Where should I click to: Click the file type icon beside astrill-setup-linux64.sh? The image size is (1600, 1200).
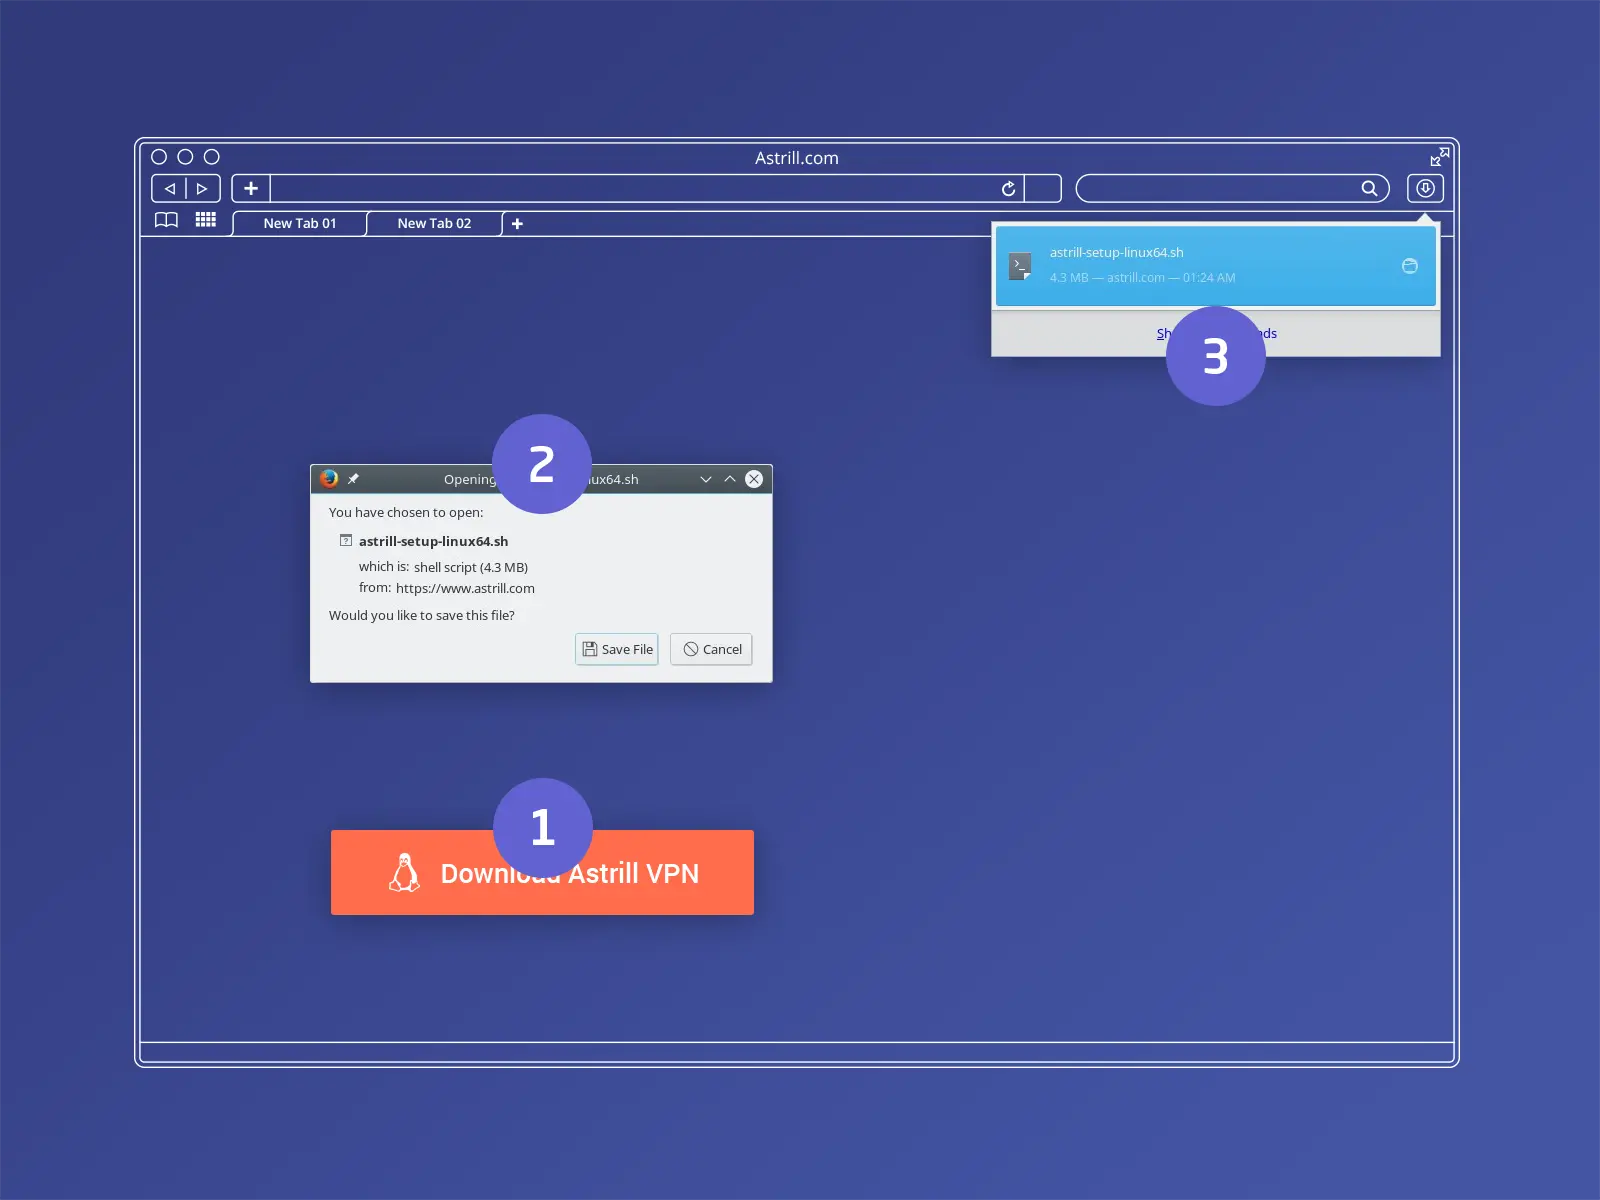346,541
